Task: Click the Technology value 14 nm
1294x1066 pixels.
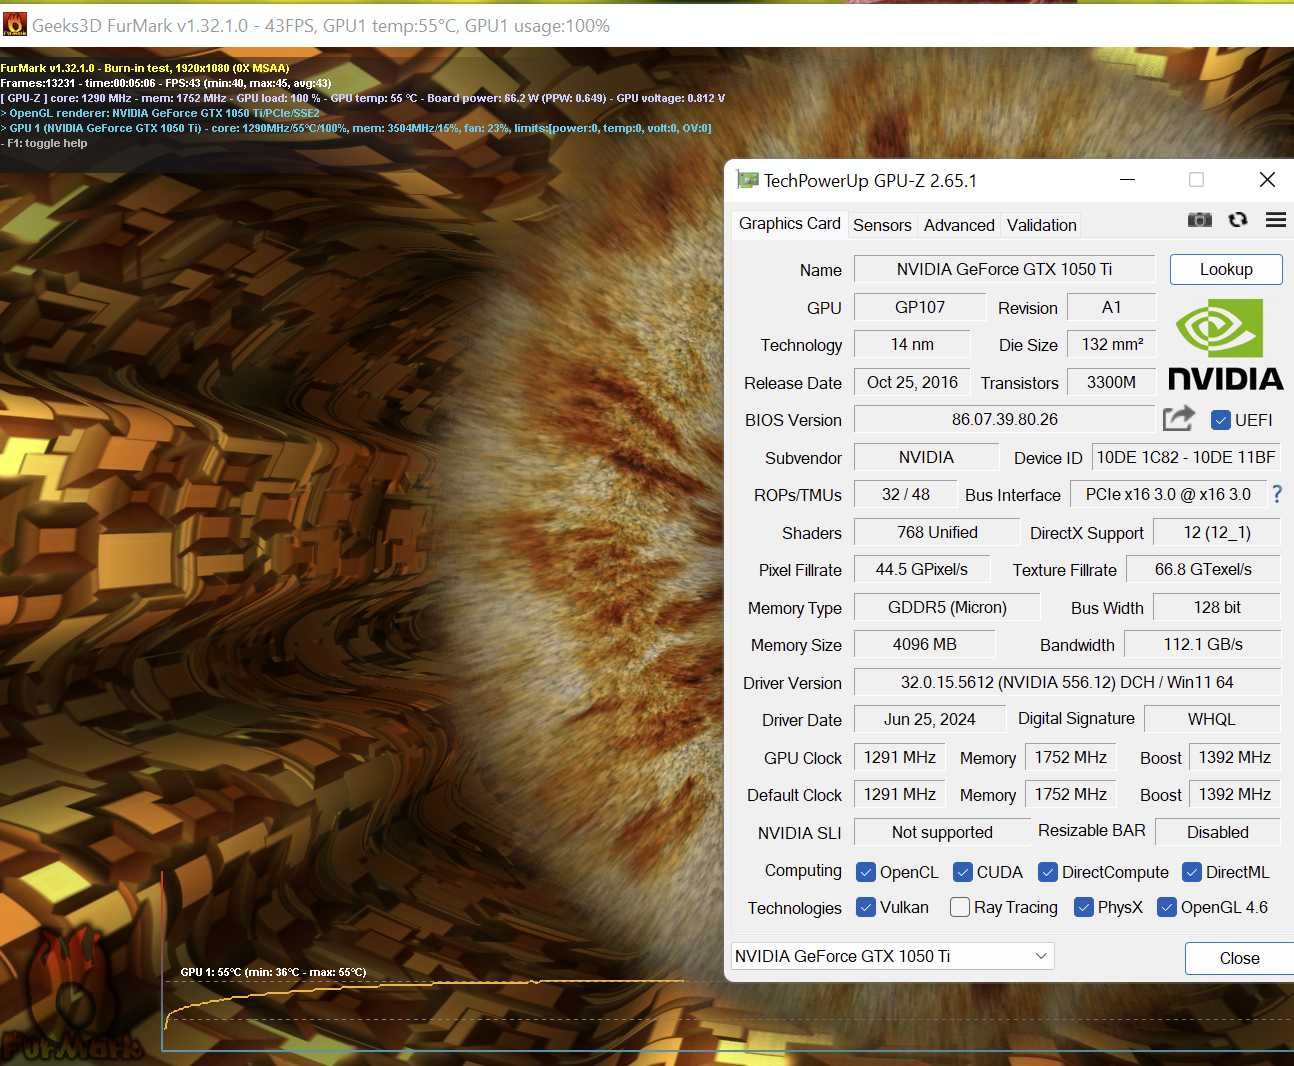Action: (912, 344)
